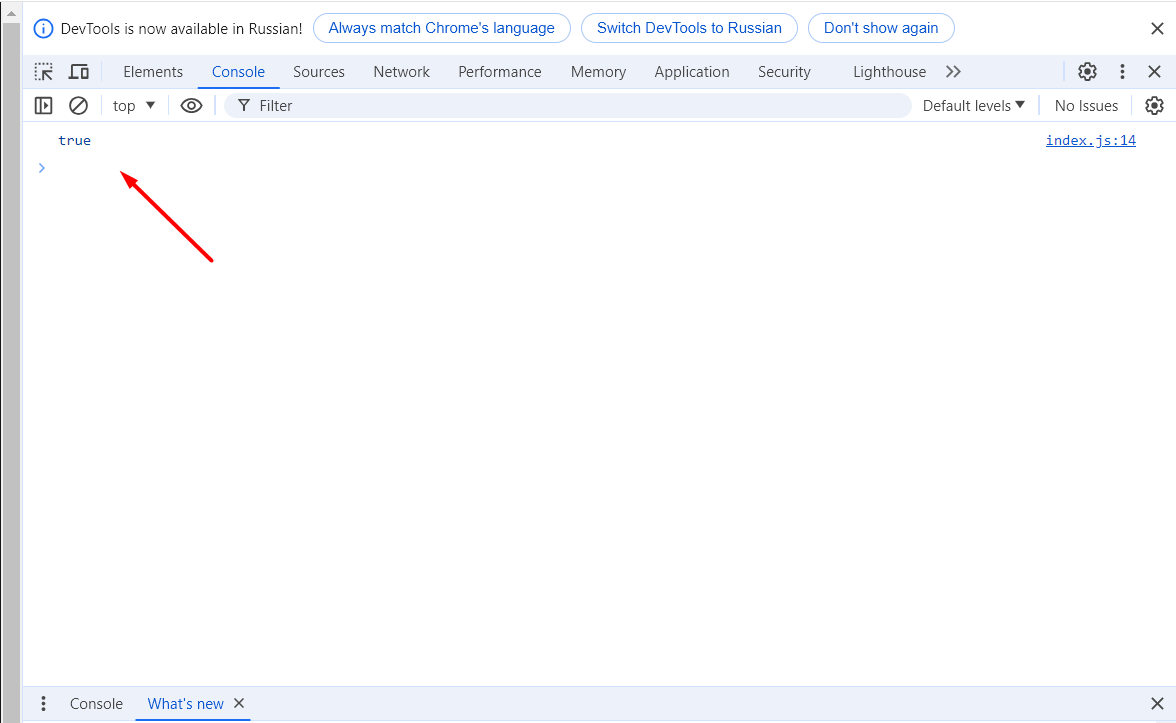The width and height of the screenshot is (1176, 723).
Task: Open the top JavaScript context dropdown
Action: [134, 106]
